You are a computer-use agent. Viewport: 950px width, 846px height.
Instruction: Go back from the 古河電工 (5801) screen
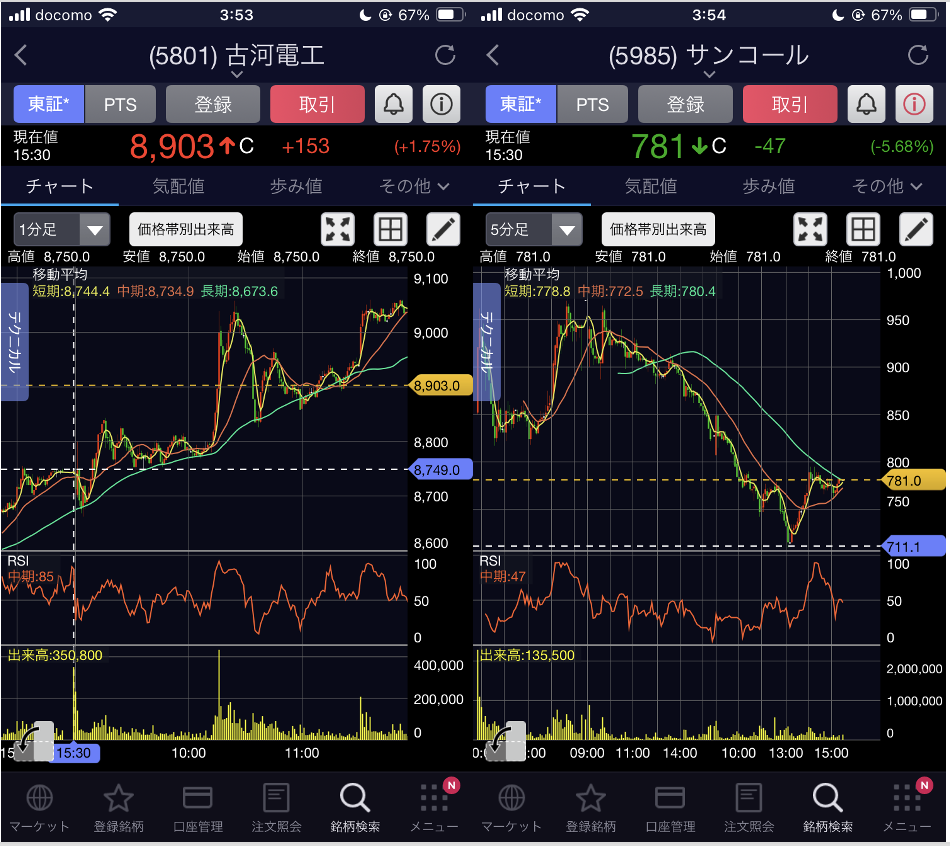21,55
